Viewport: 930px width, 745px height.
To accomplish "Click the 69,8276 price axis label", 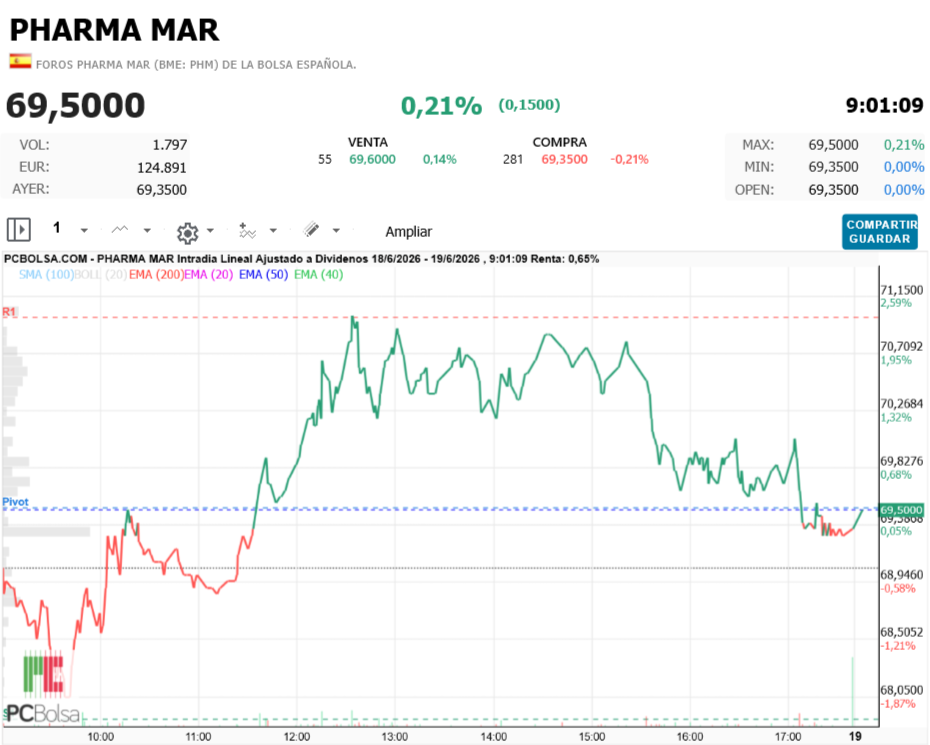I will pyautogui.click(x=902, y=461).
